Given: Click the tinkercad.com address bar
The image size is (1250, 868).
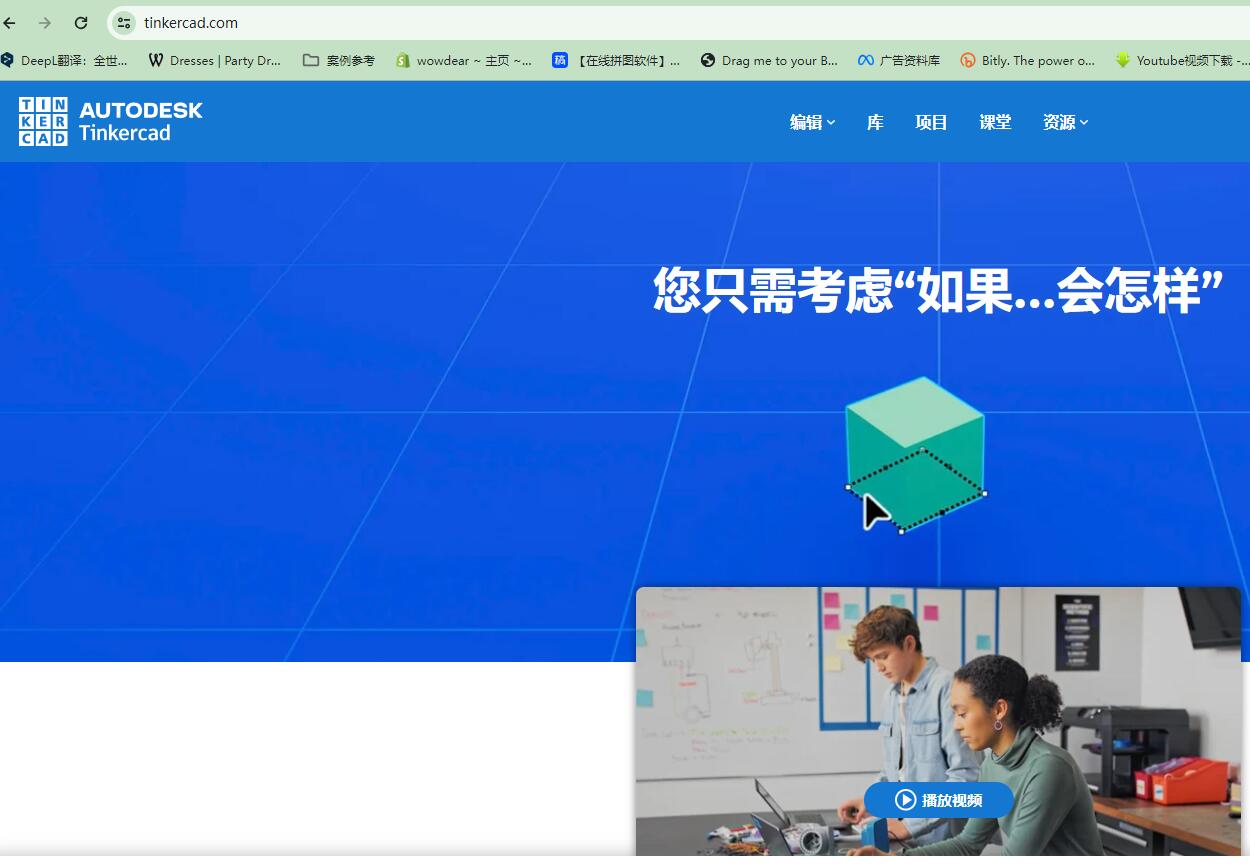Looking at the screenshot, I should 600,23.
